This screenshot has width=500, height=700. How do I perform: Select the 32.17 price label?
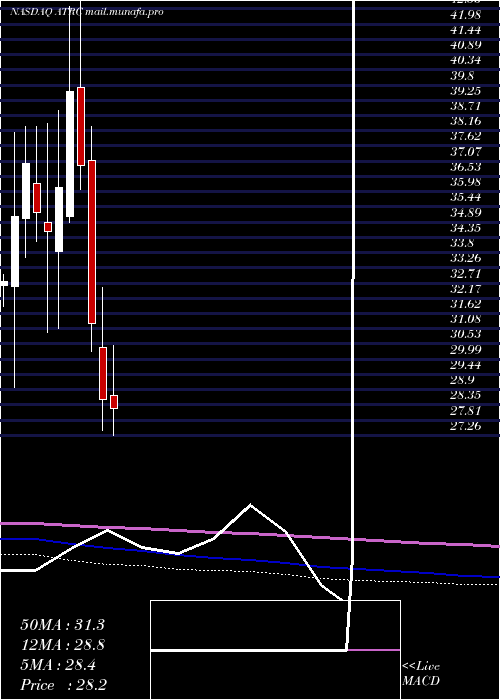point(466,289)
